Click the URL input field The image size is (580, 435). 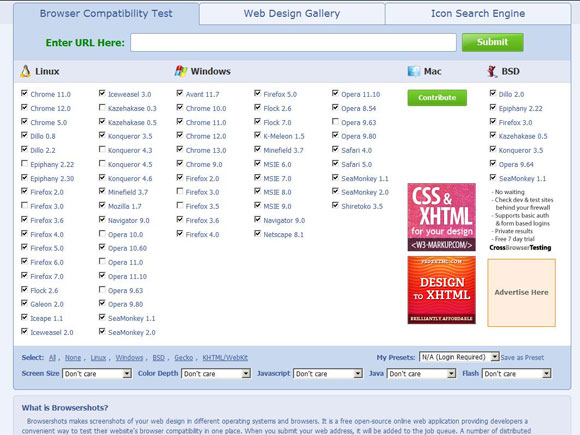293,43
